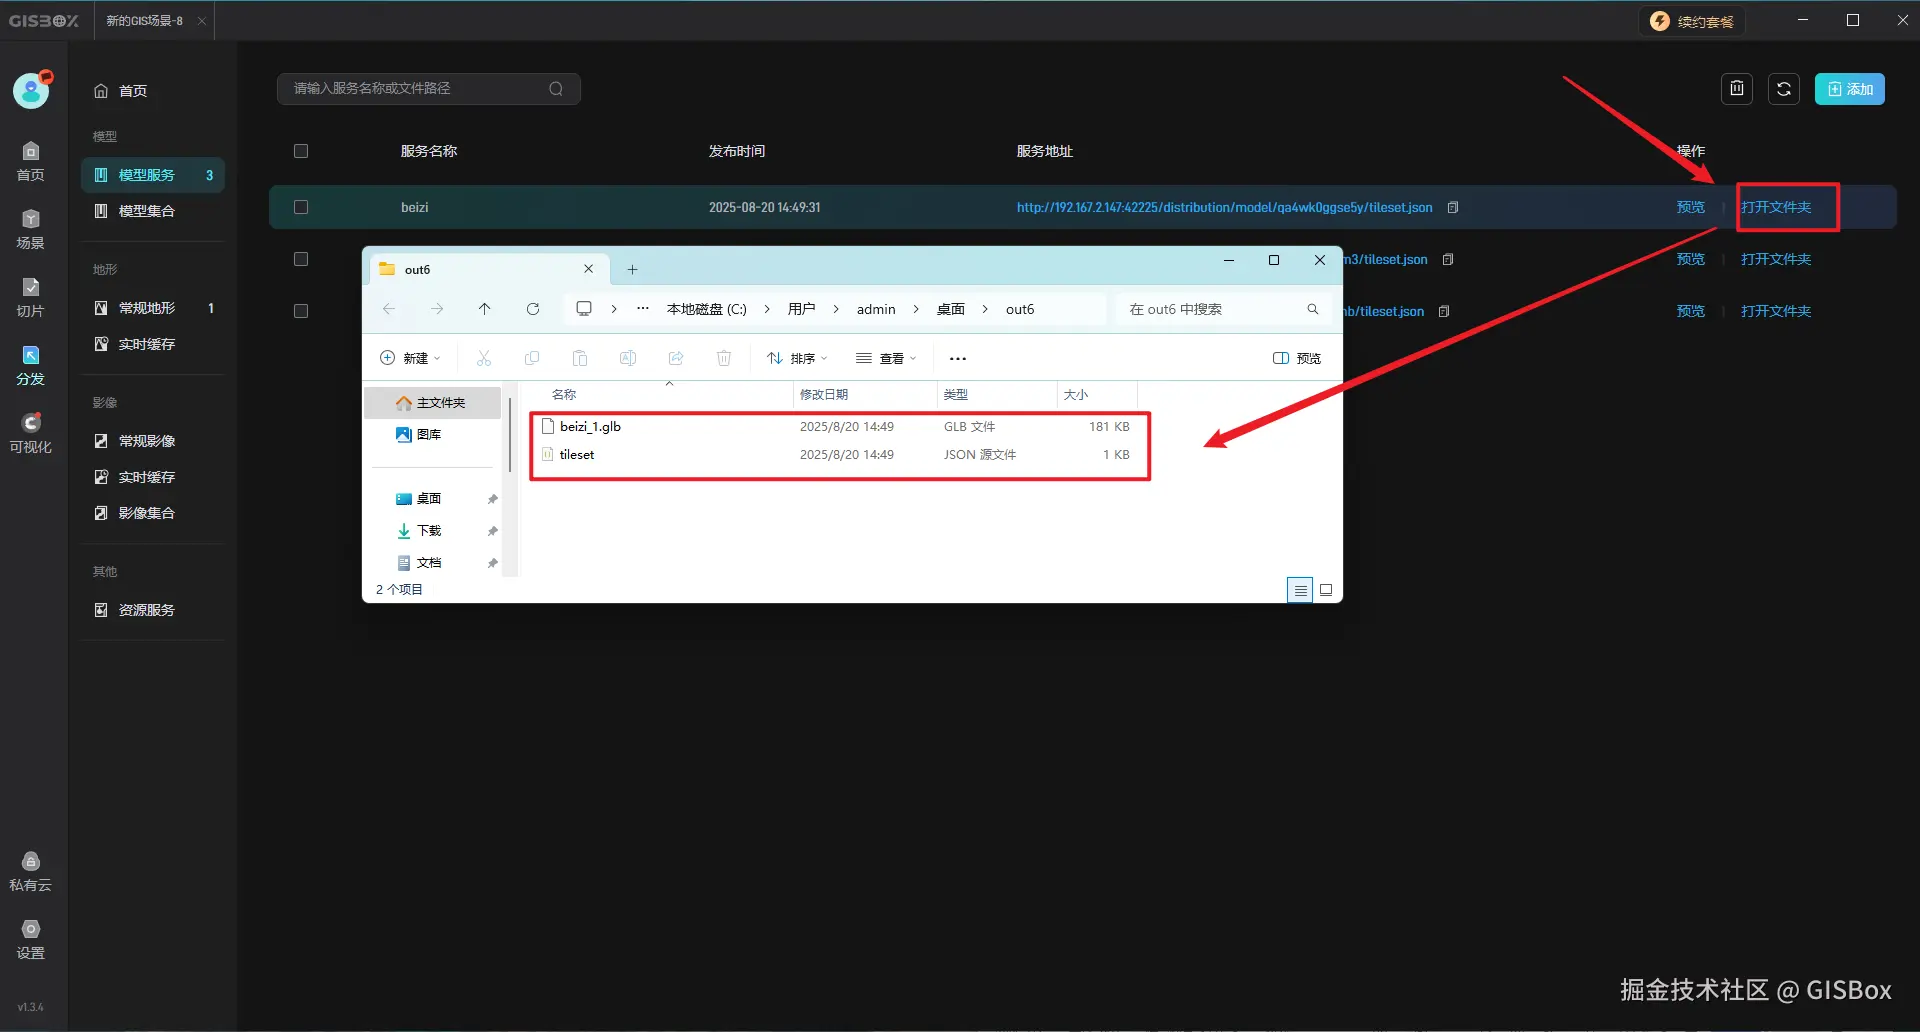Click the Paste icon in Explorer toolbar
This screenshot has width=1920, height=1032.
click(580, 358)
